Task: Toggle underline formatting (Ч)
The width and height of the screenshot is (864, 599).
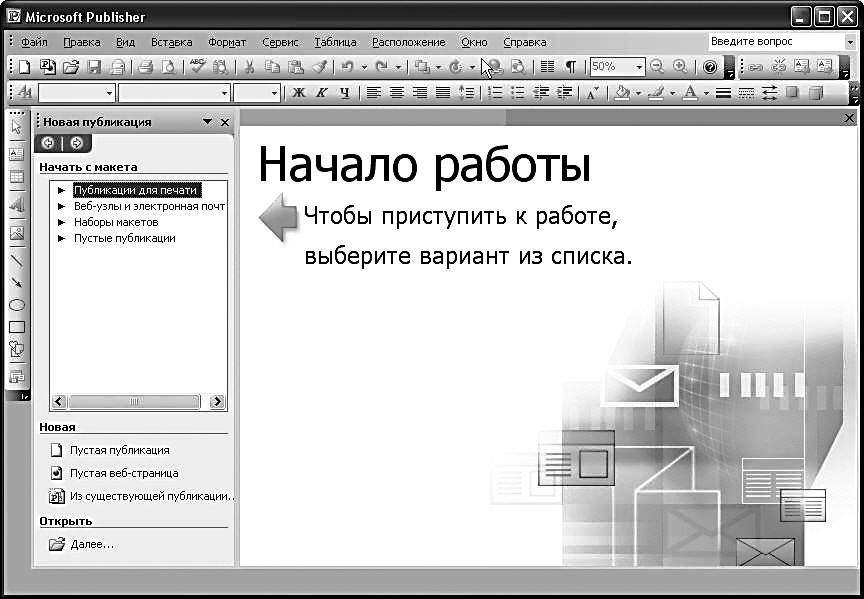Action: pos(344,93)
